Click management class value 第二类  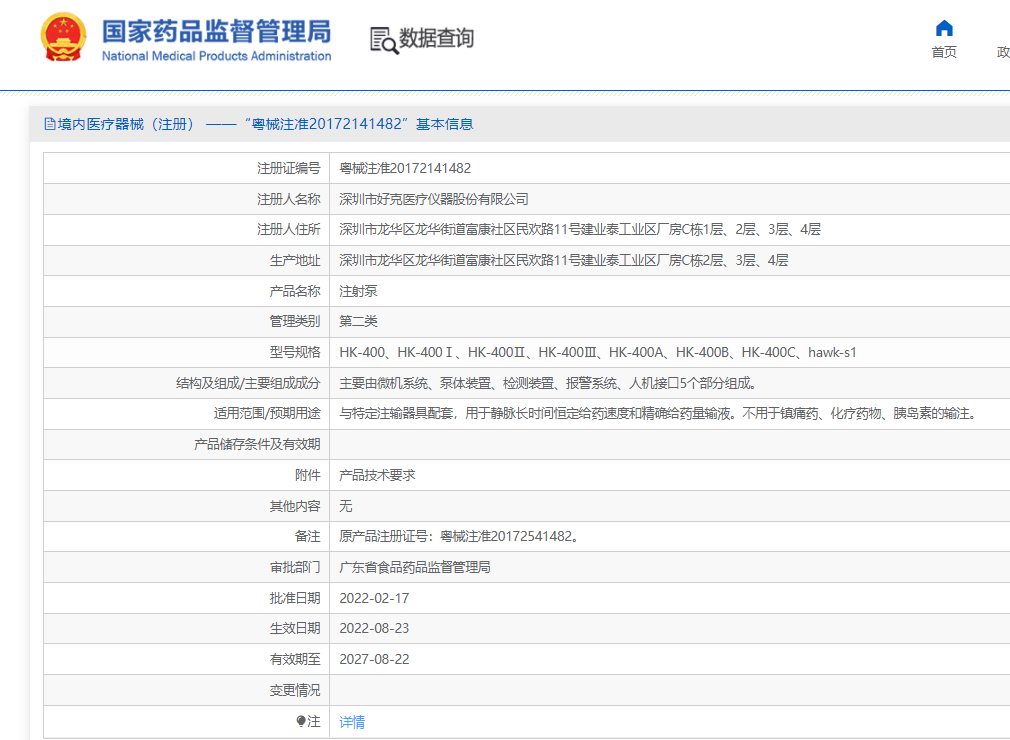coord(358,321)
